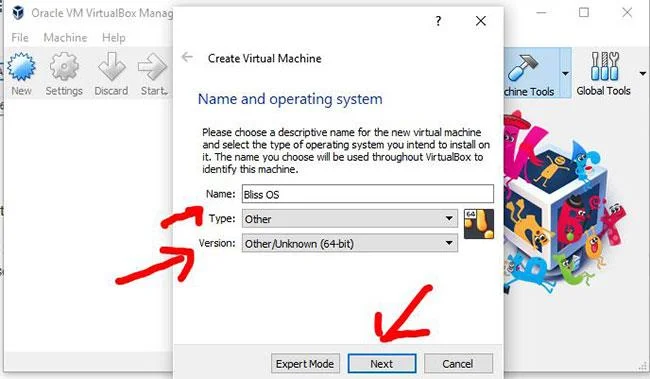Close the VirtualBox Manager window
Screen dimensions: 650x379
coord(627,12)
